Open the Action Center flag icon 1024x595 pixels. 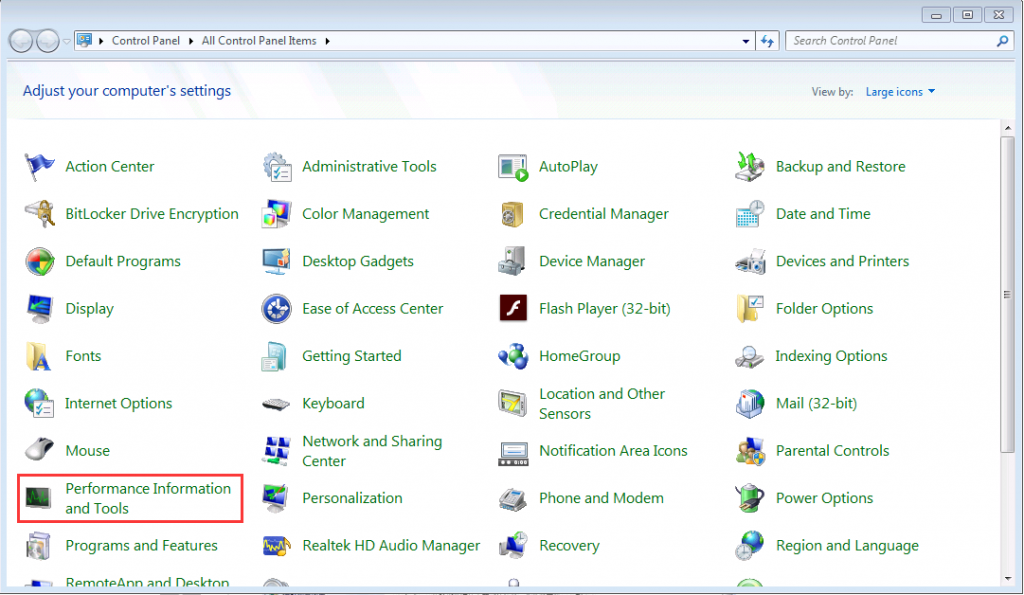point(39,167)
